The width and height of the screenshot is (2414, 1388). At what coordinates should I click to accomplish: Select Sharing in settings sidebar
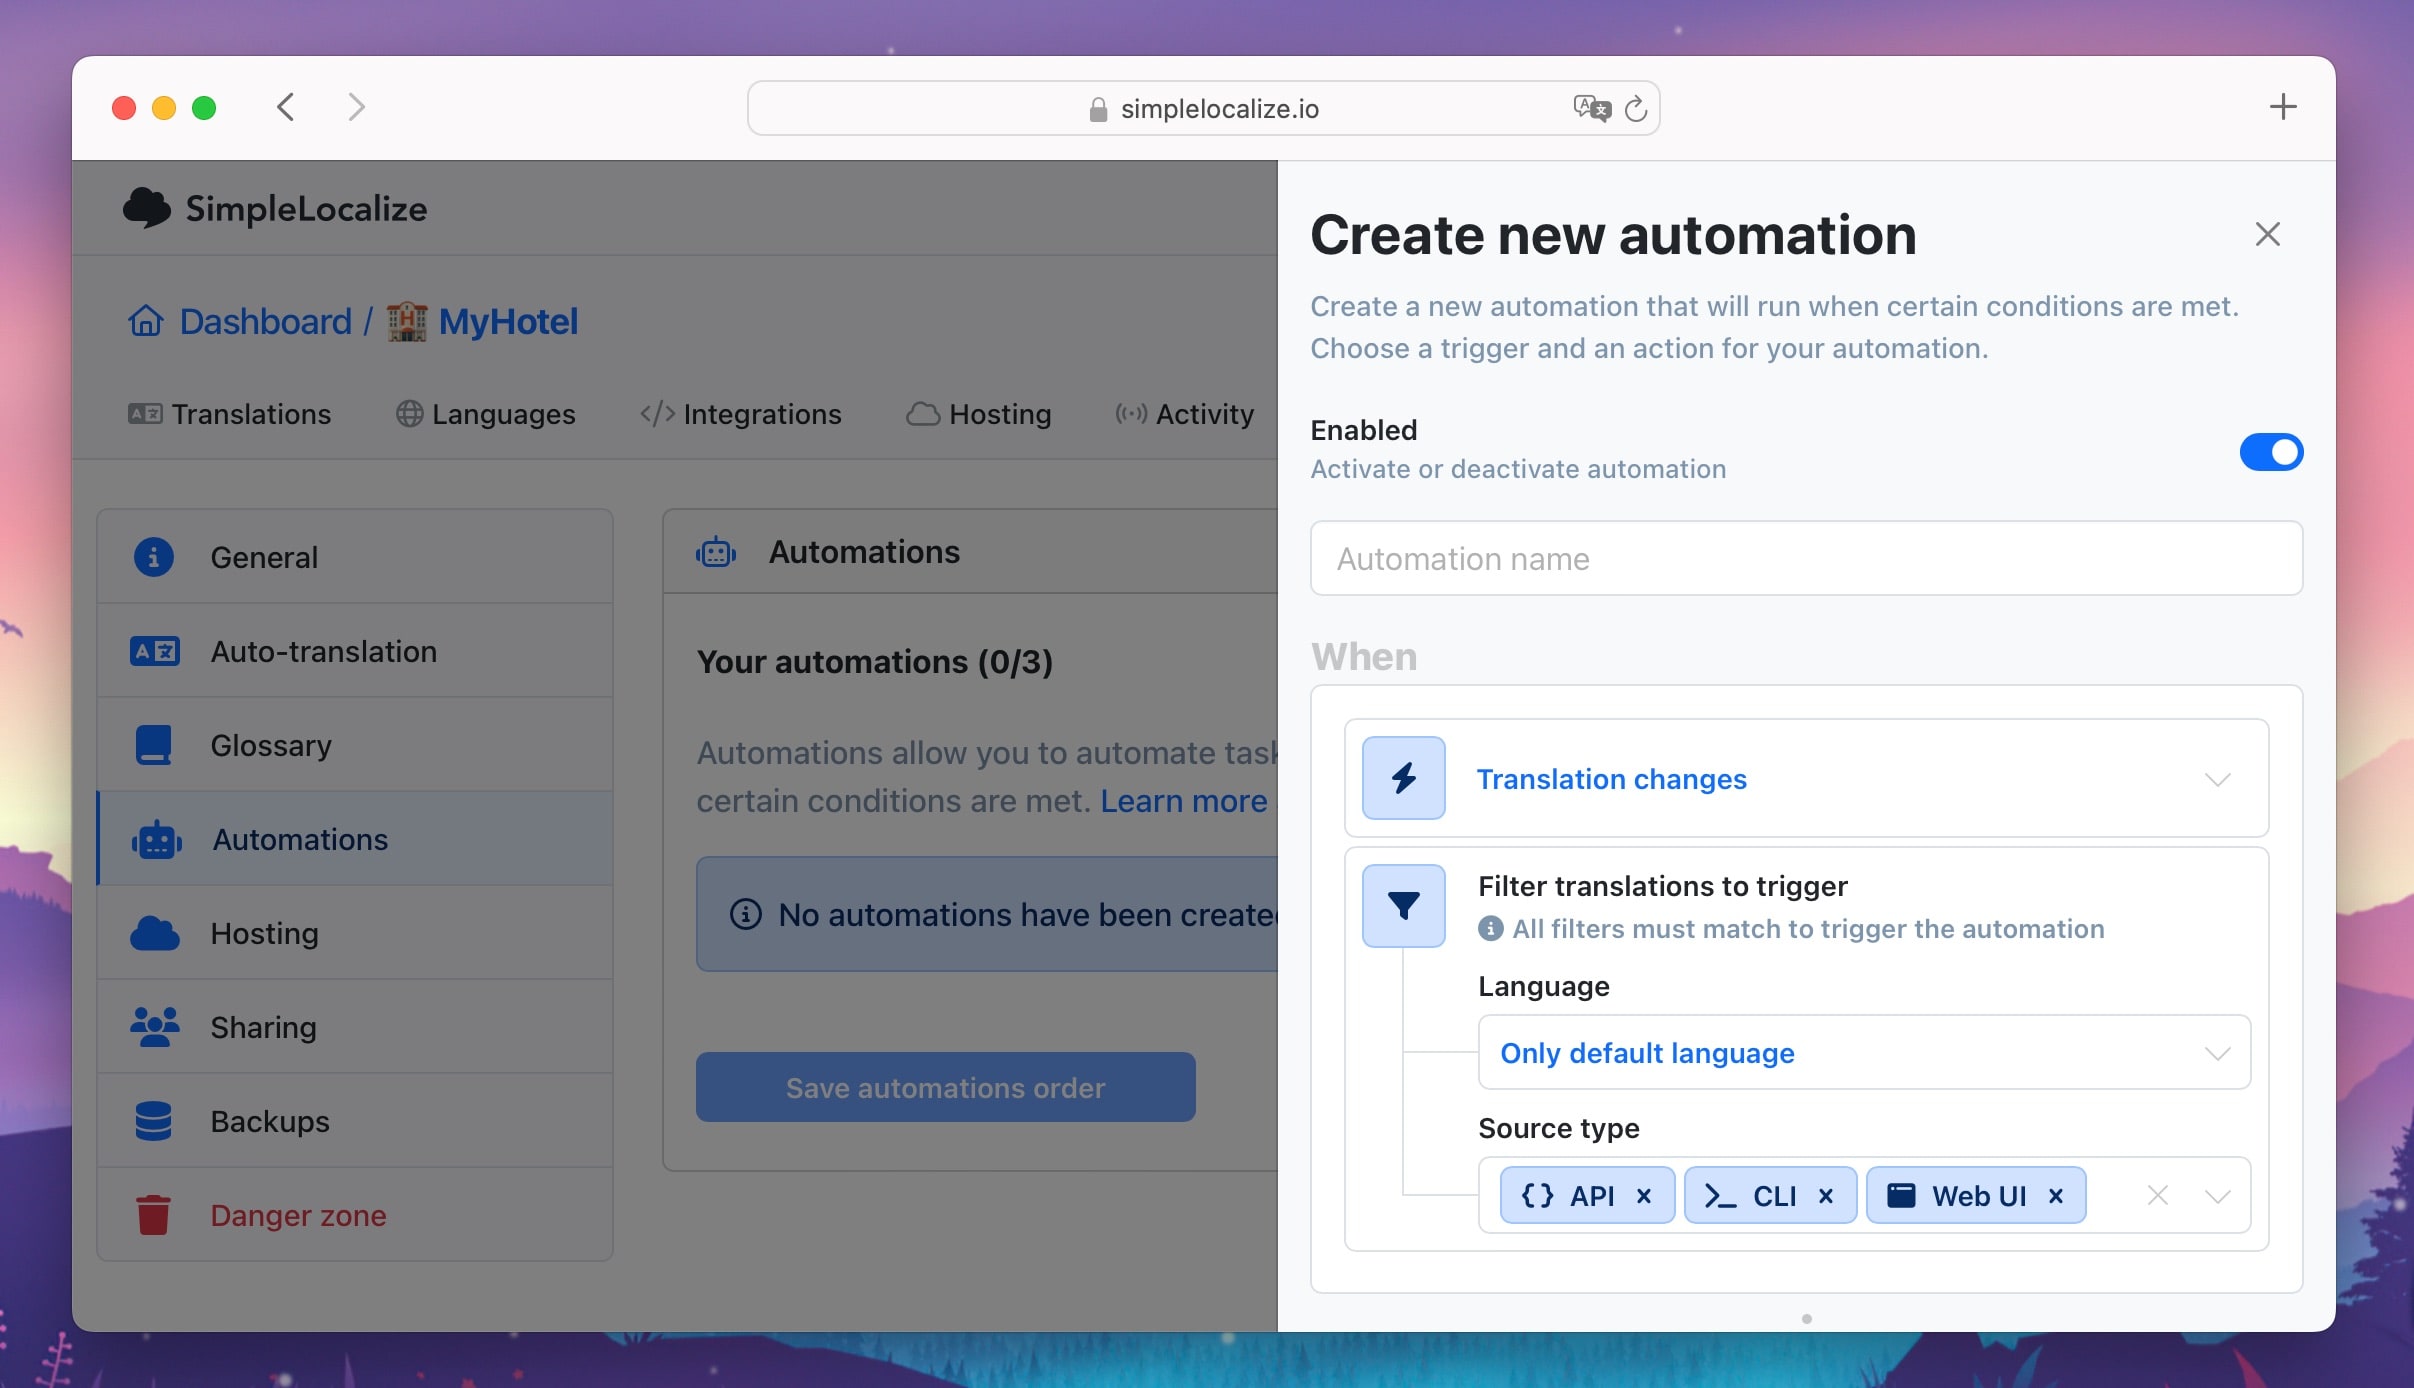(355, 1027)
